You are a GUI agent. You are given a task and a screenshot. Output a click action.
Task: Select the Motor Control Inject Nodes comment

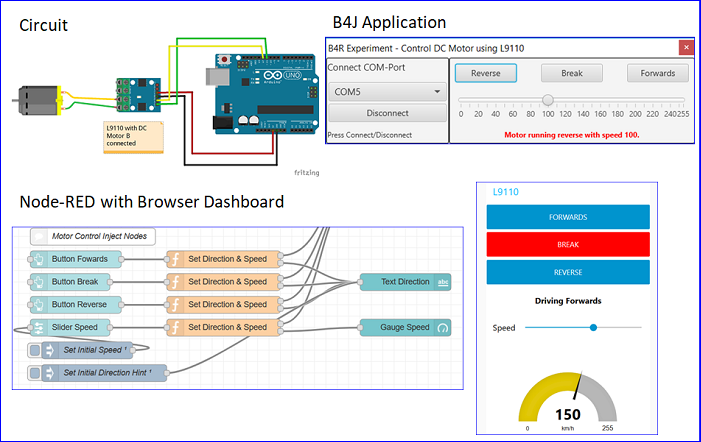click(93, 236)
